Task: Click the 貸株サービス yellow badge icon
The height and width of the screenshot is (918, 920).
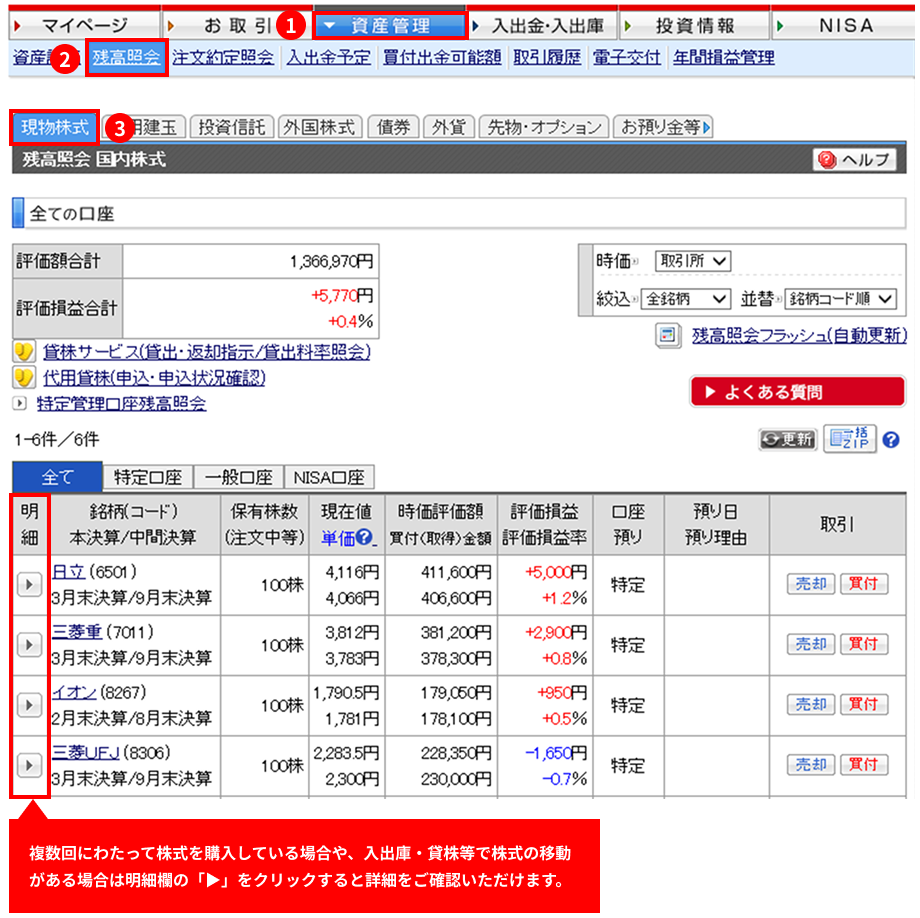Action: (25, 352)
